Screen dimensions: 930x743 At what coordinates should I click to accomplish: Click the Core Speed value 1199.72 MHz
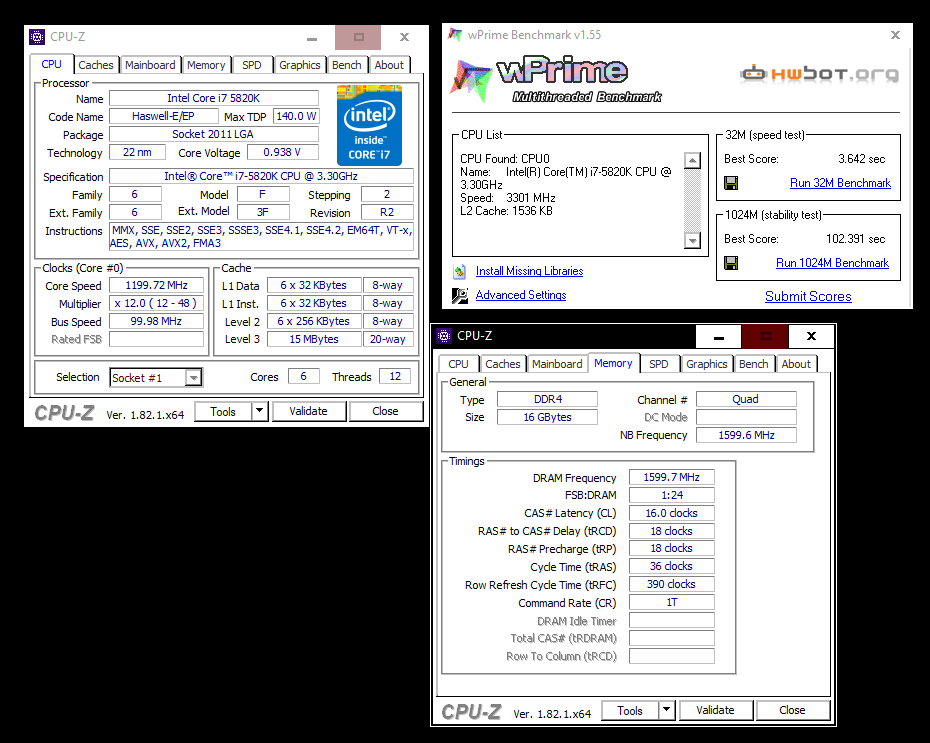157,285
